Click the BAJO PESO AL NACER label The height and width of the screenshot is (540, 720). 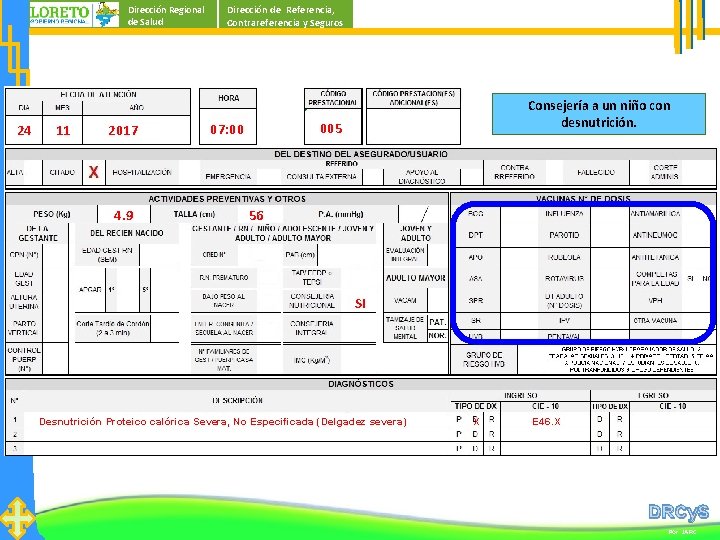coord(223,301)
